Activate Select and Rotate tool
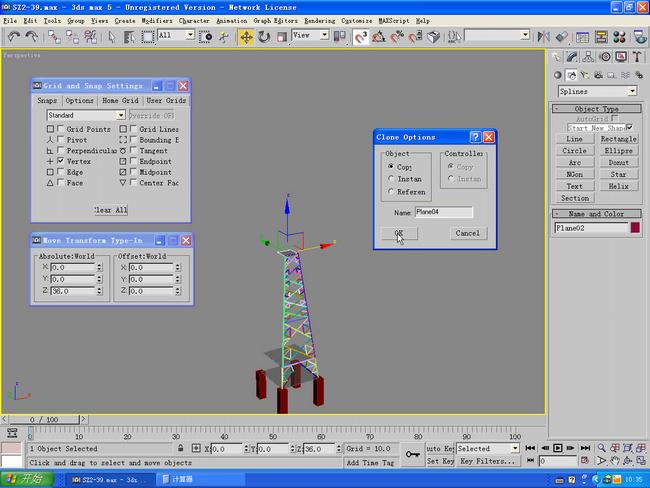This screenshot has width=650, height=488. coord(264,37)
